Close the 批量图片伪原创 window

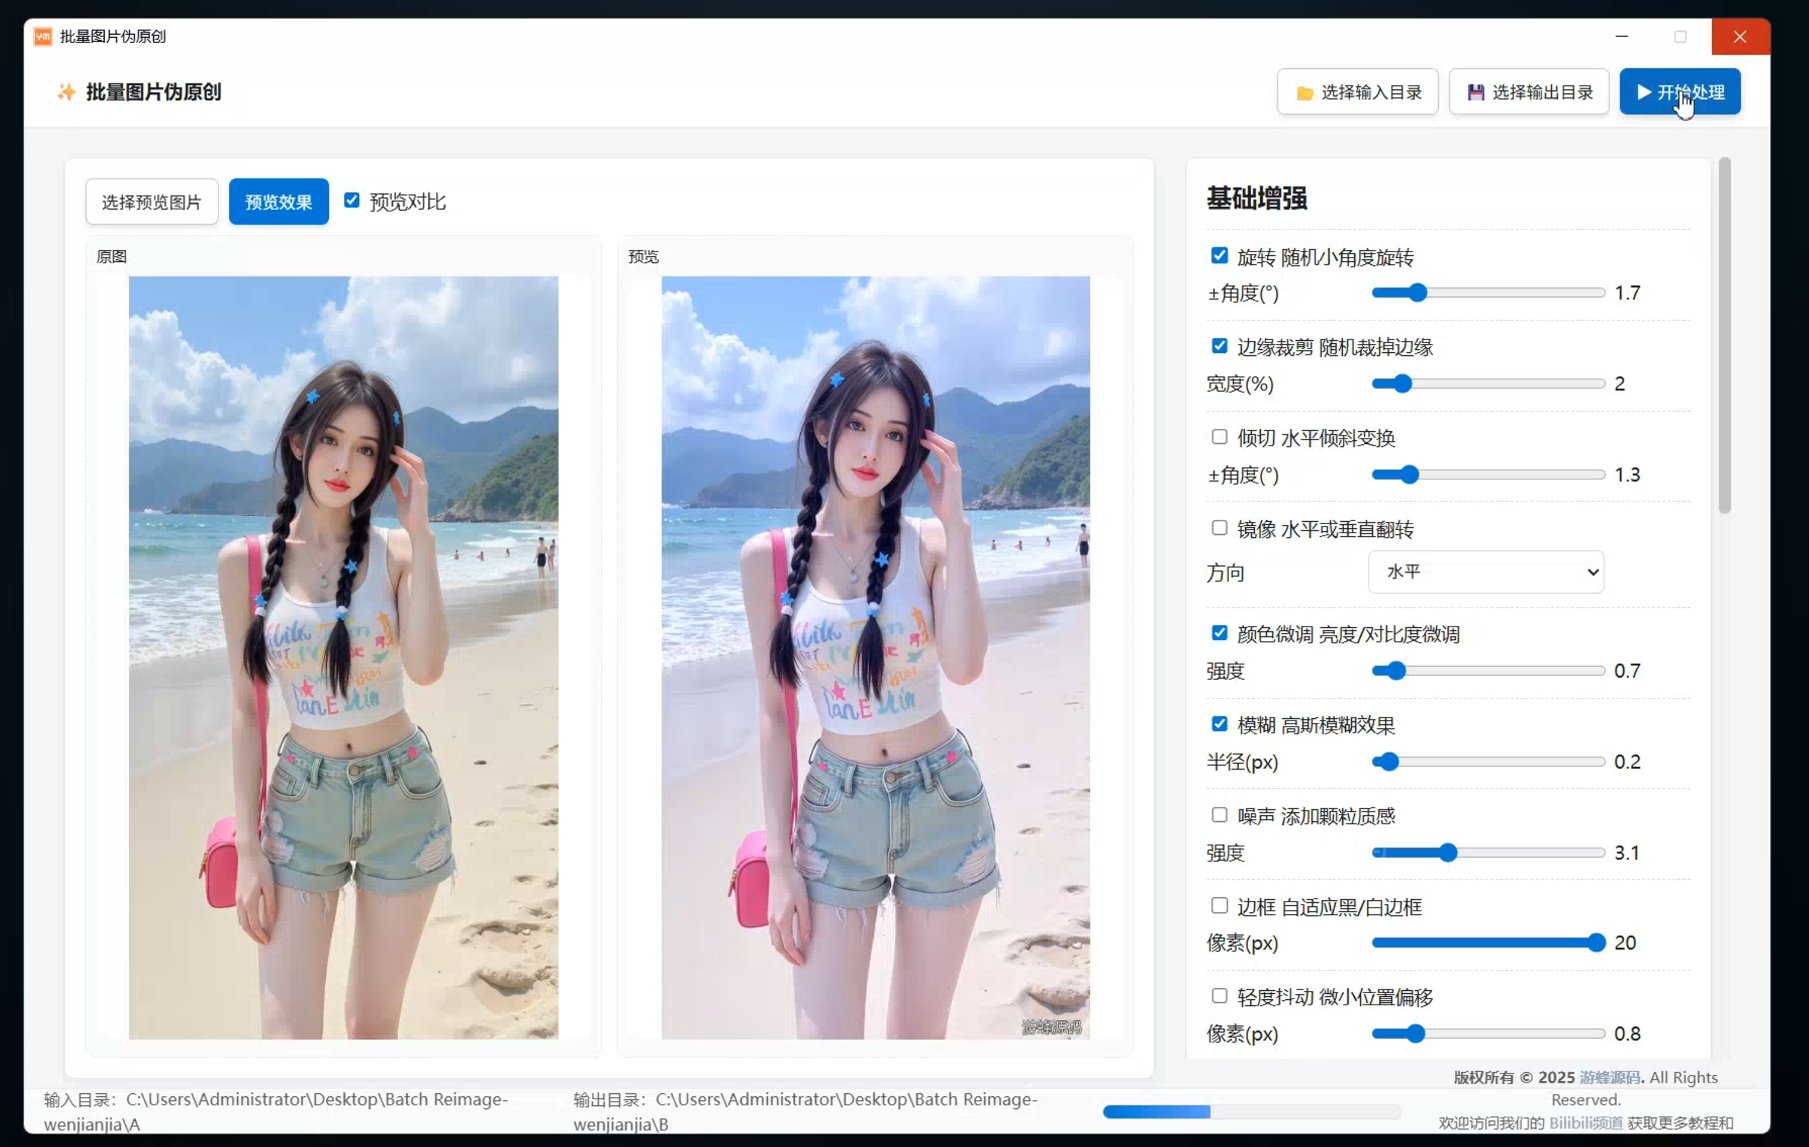click(1740, 36)
